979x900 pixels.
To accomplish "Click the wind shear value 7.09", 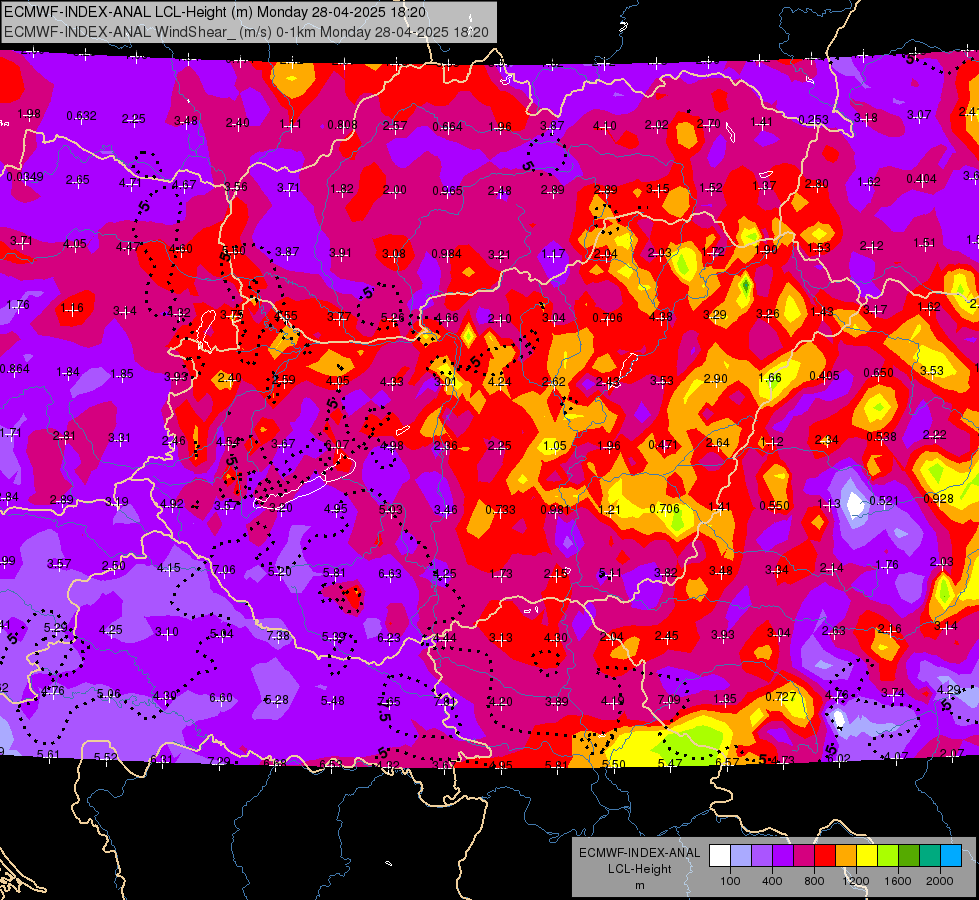I will pos(669,700).
